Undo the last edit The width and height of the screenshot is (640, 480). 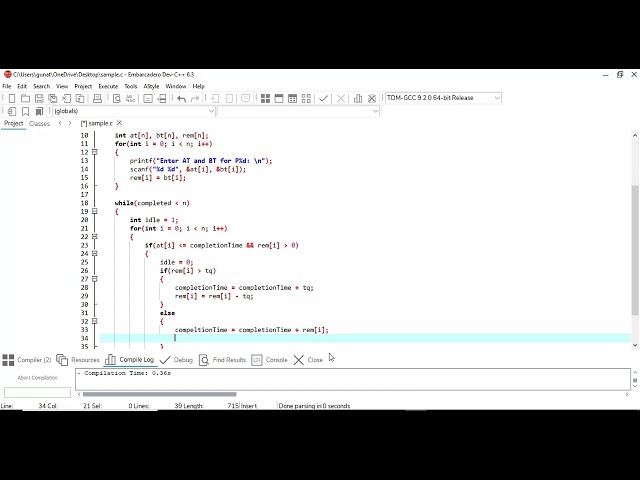tap(181, 98)
